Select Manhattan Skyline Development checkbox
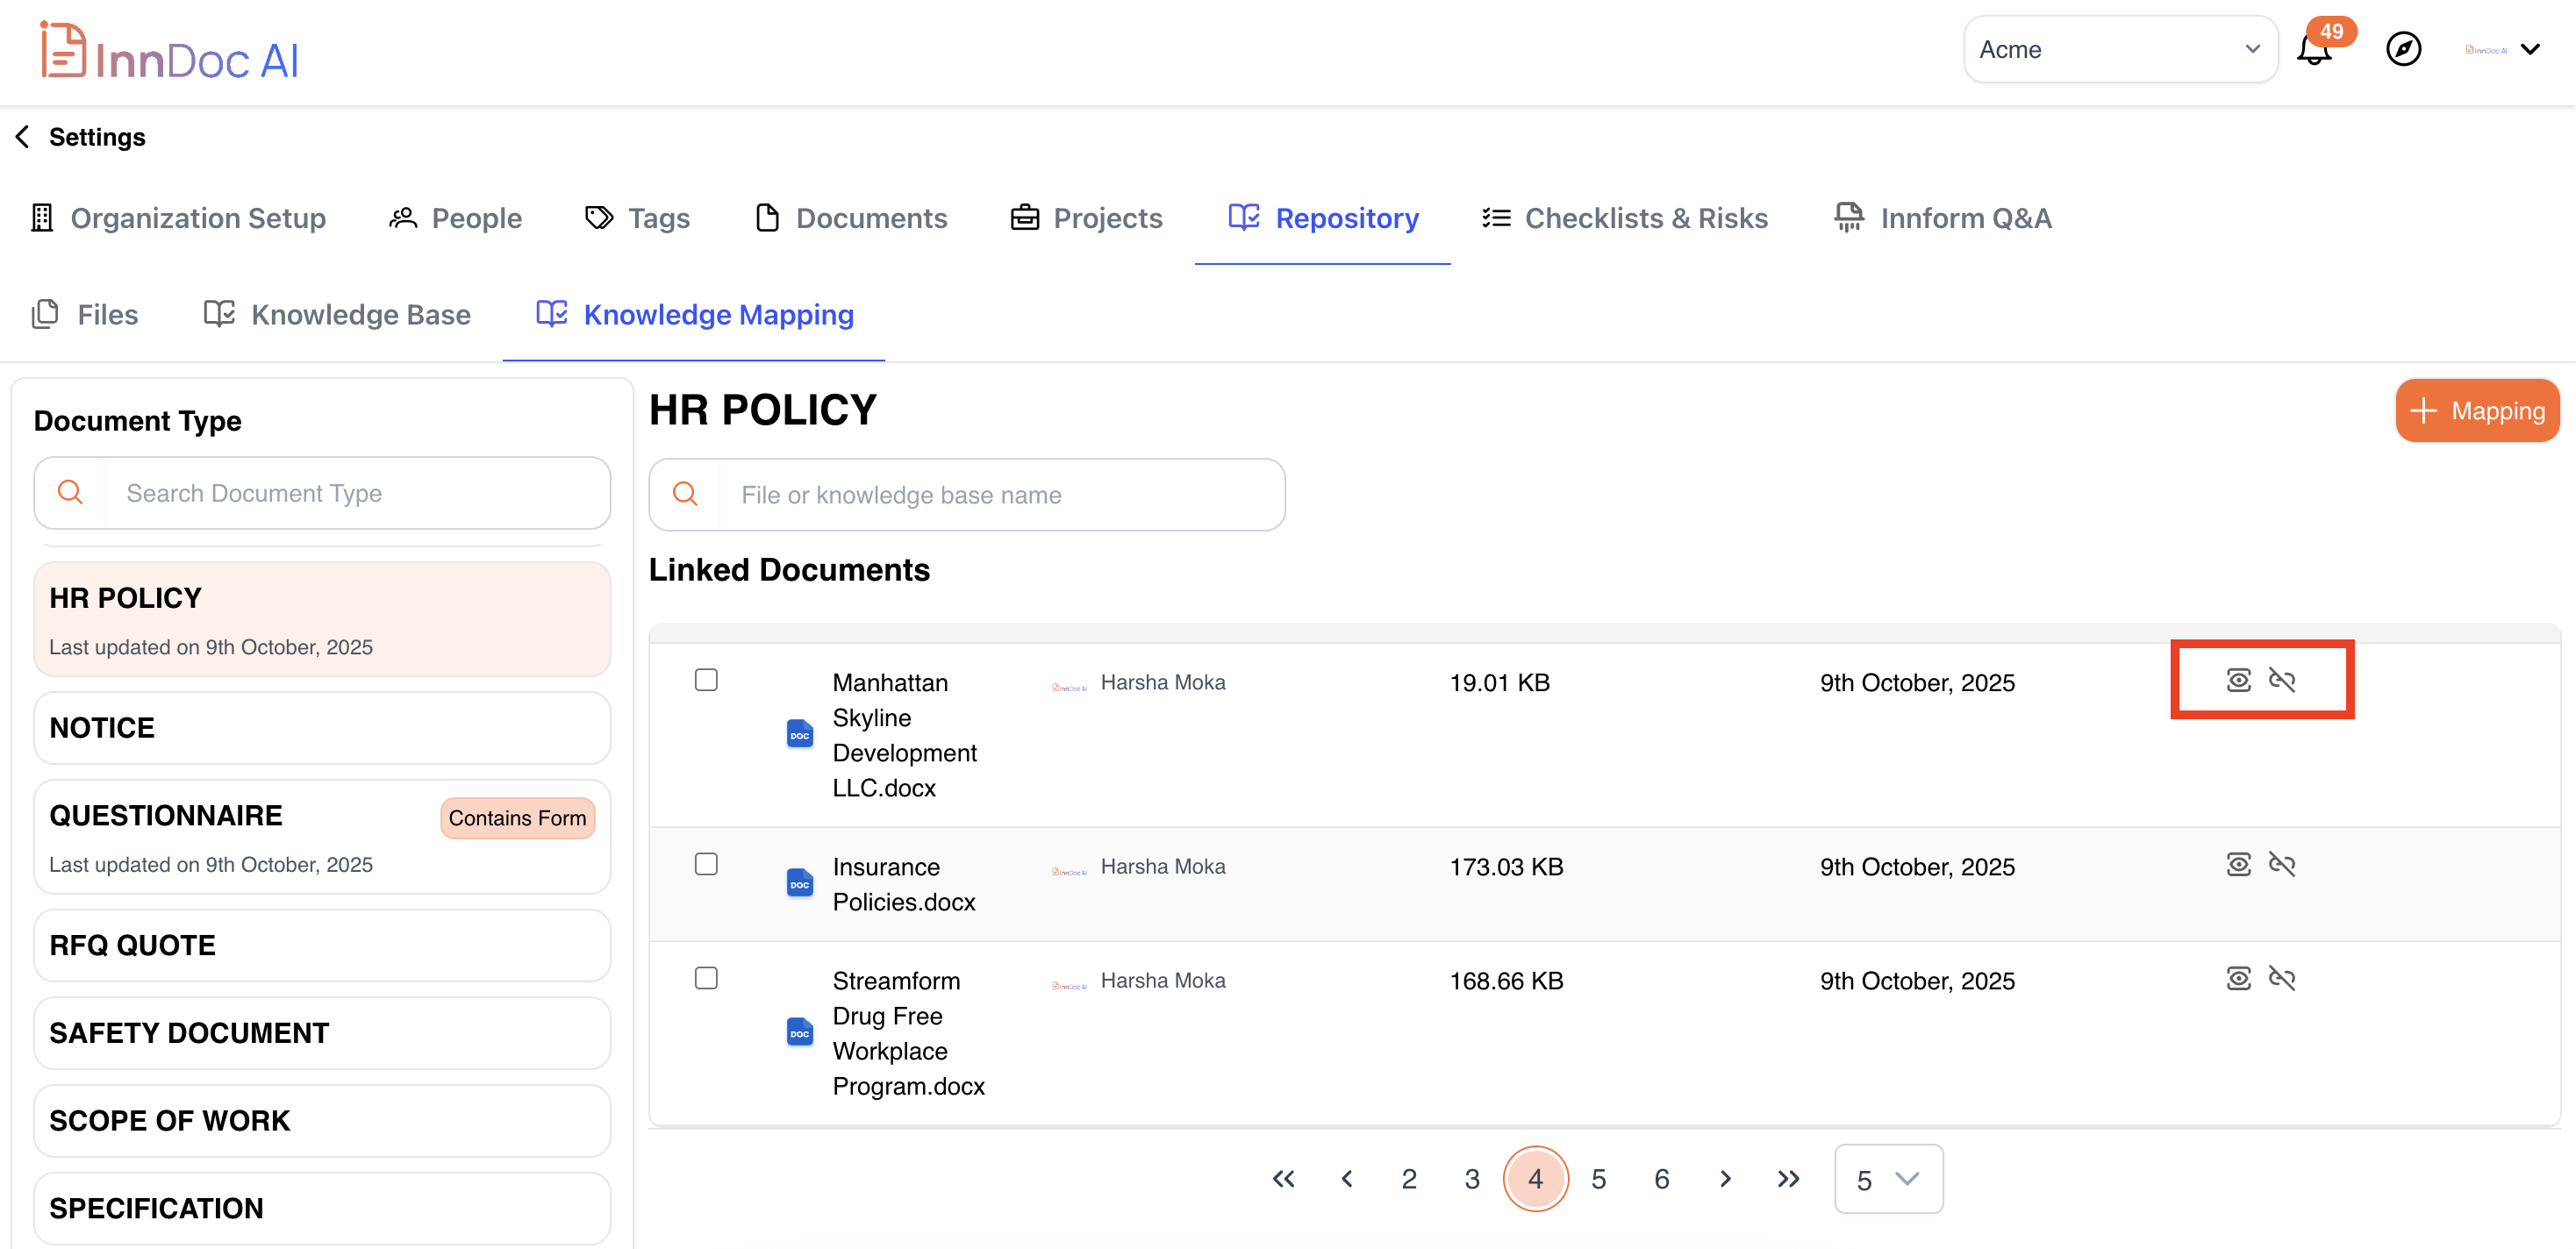The height and width of the screenshot is (1249, 2576). pyautogui.click(x=706, y=681)
